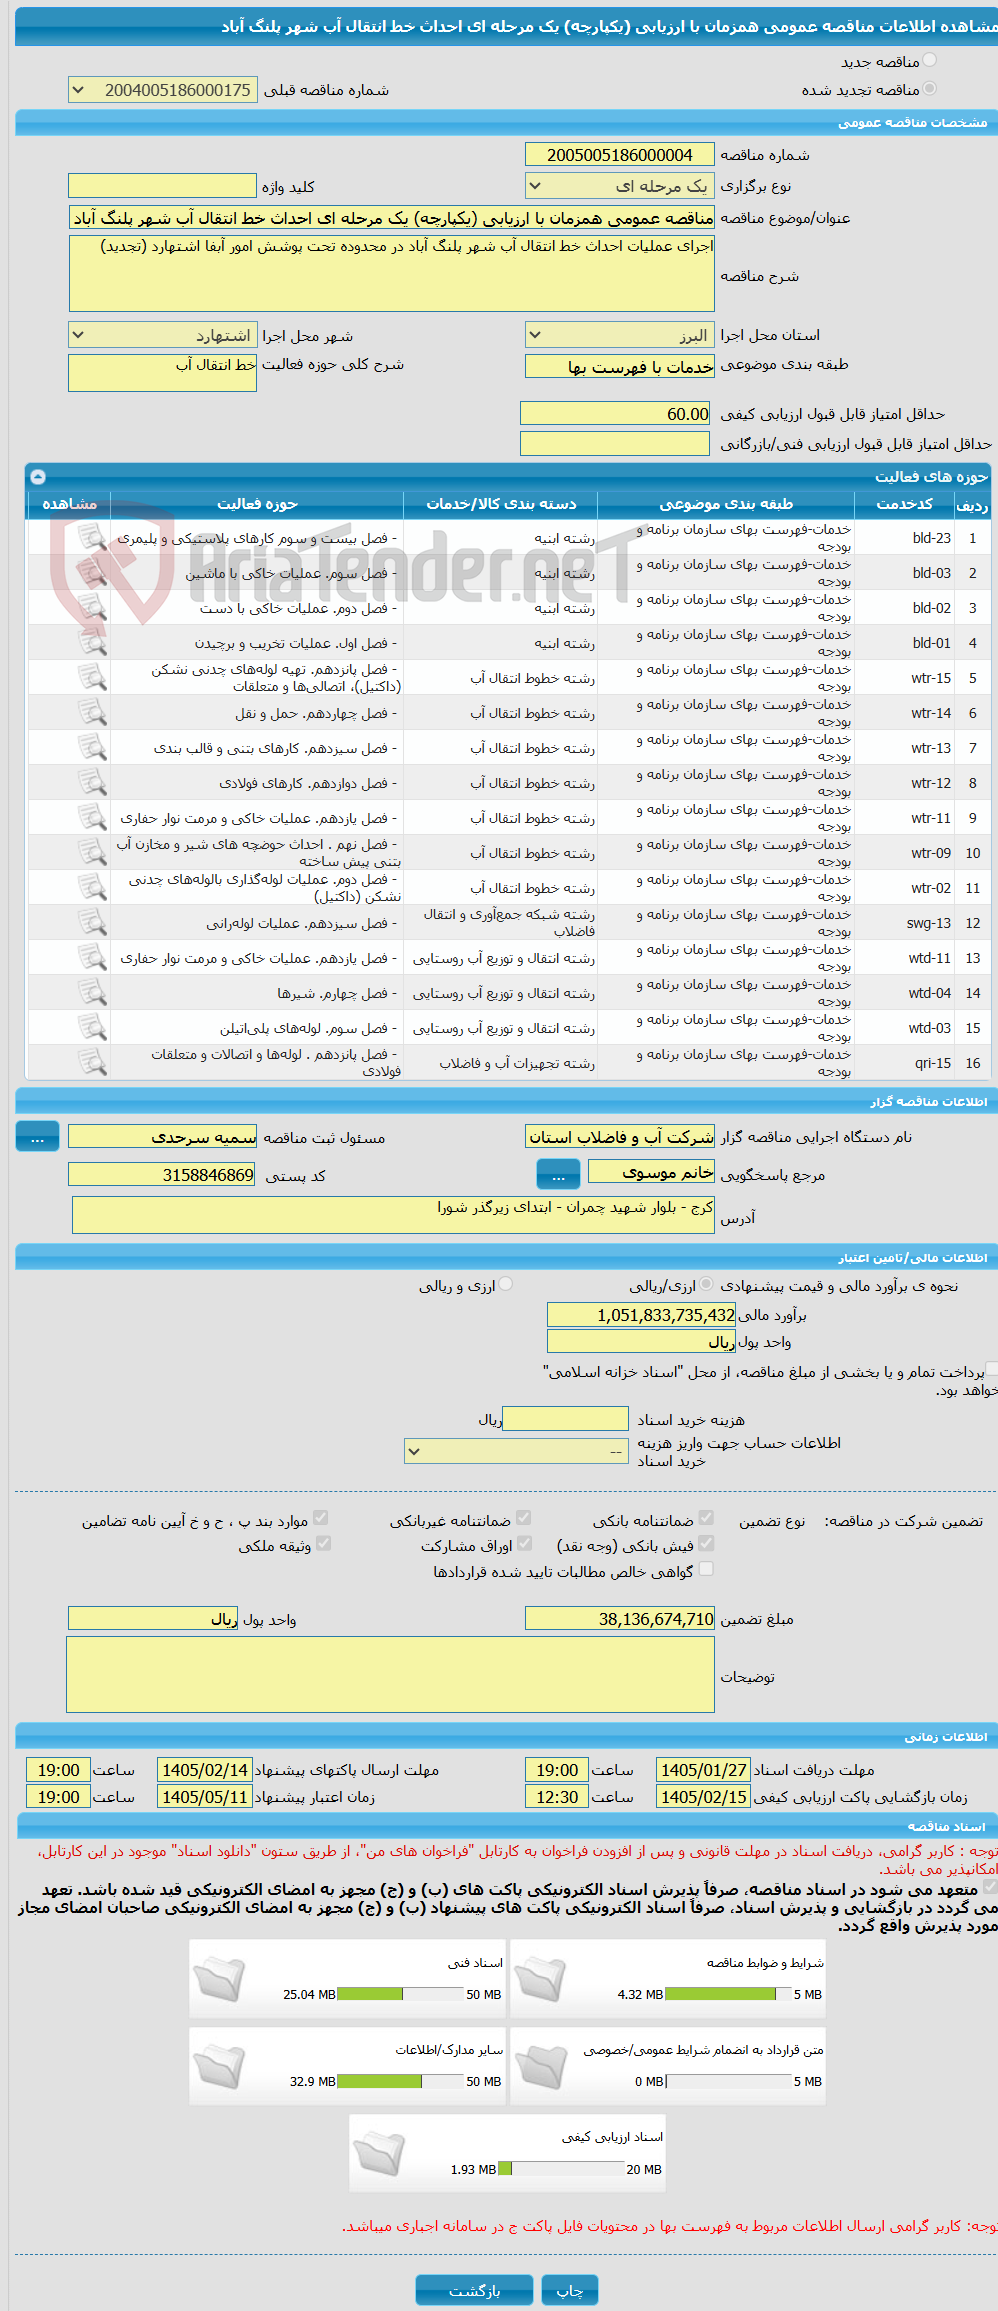The image size is (998, 2311).
Task: Toggle the اوراق مشارکت checkbox
Action: (524, 1543)
